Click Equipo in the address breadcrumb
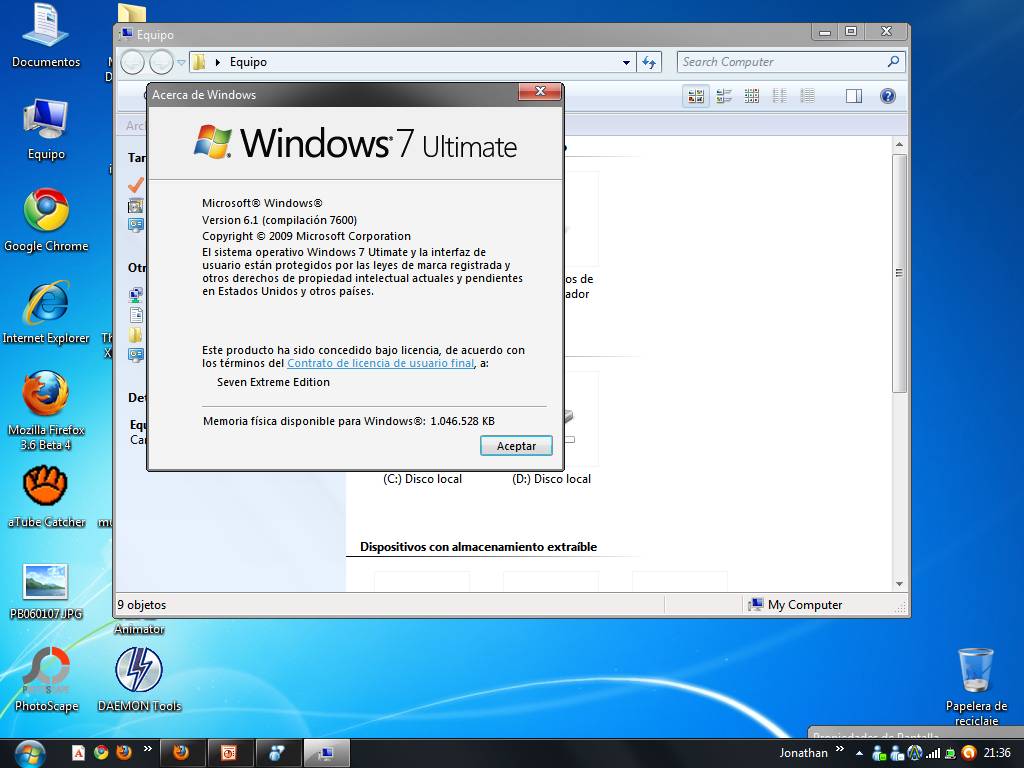 pyautogui.click(x=248, y=62)
